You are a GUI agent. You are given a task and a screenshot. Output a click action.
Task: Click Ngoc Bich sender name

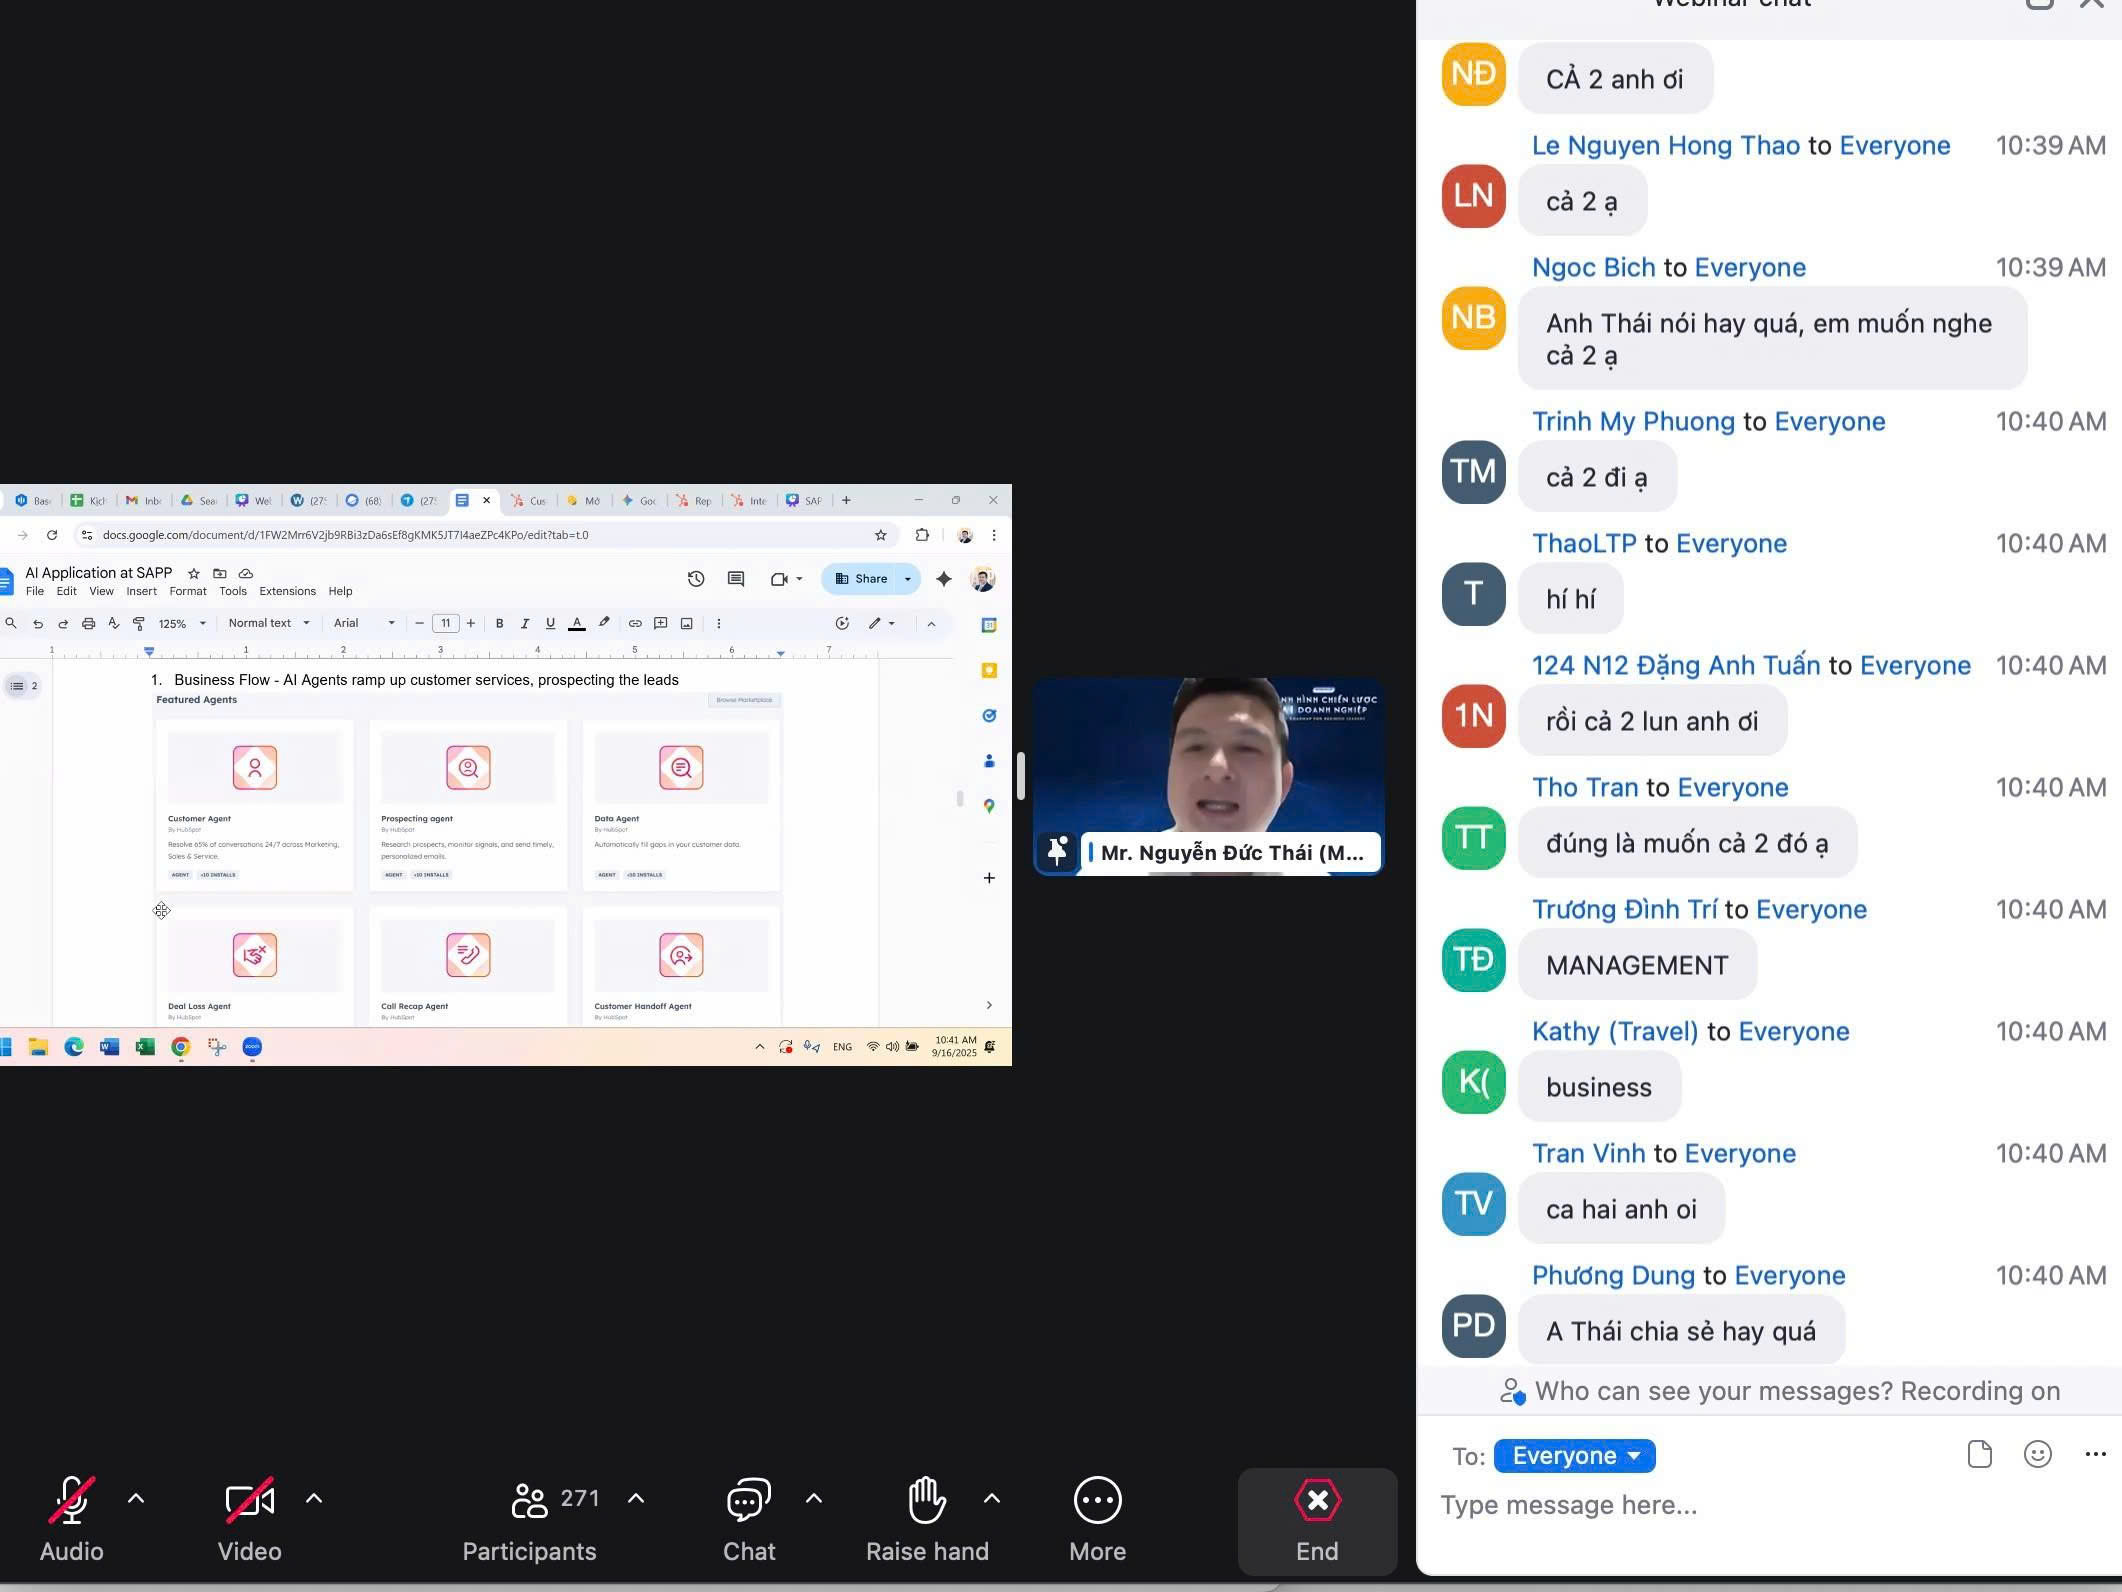tap(1593, 267)
